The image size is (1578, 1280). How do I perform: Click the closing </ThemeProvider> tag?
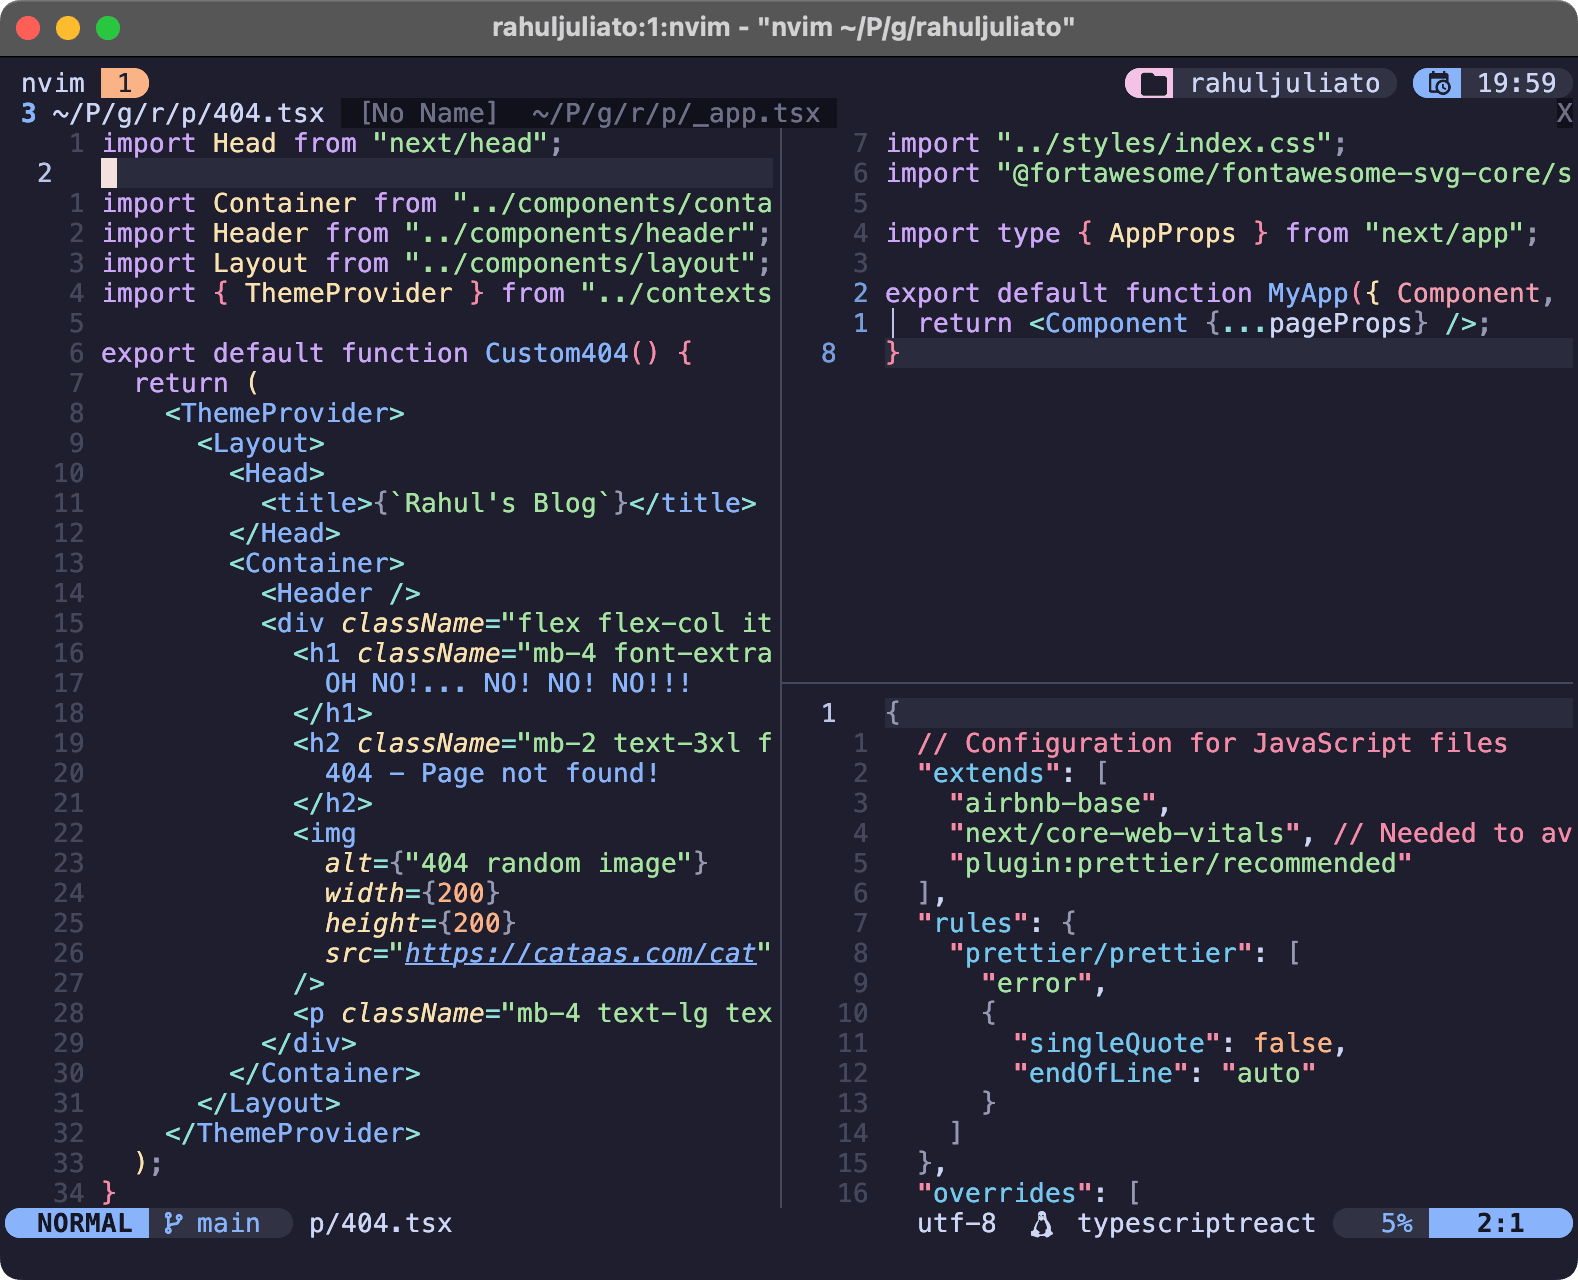click(293, 1133)
